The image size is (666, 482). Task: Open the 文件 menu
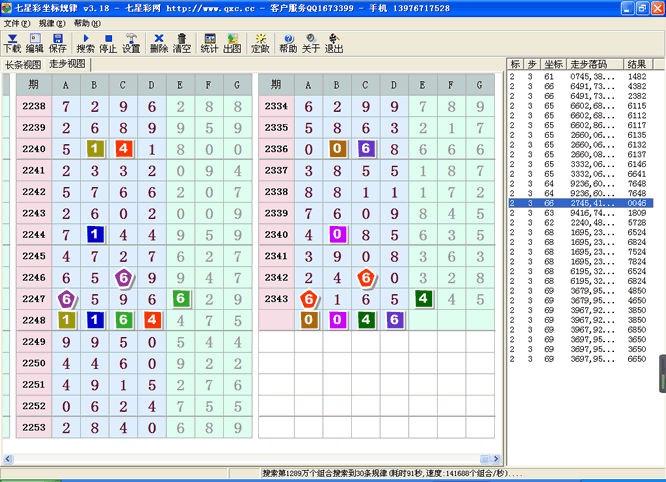(17, 23)
